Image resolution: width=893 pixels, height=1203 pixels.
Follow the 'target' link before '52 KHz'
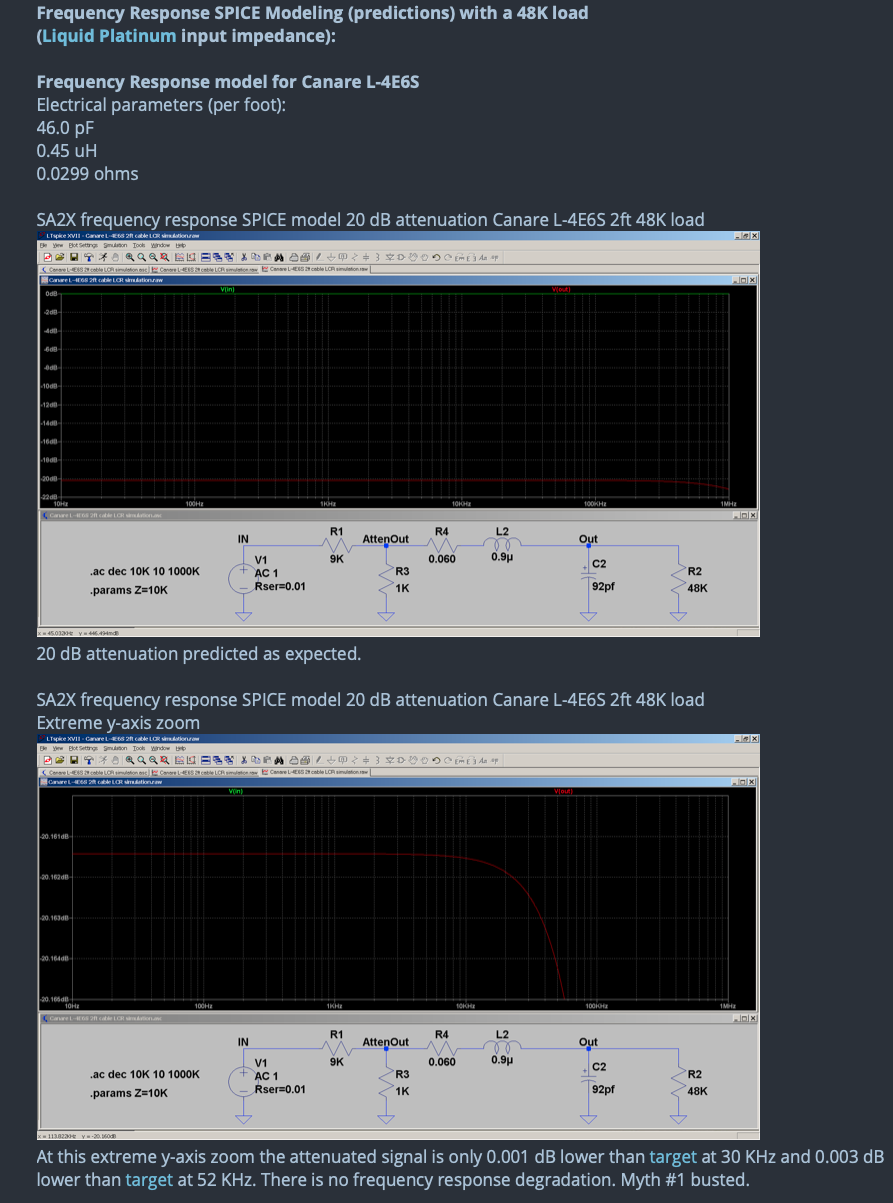[149, 1179]
